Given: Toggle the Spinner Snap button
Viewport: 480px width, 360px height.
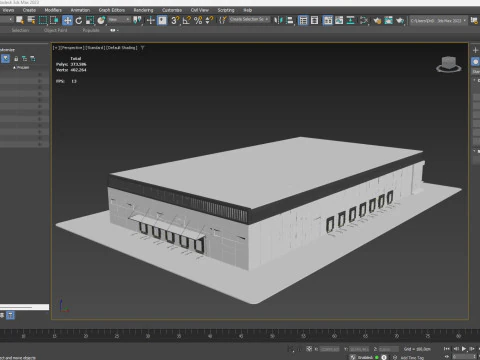Looking at the screenshot, I should point(209,20).
